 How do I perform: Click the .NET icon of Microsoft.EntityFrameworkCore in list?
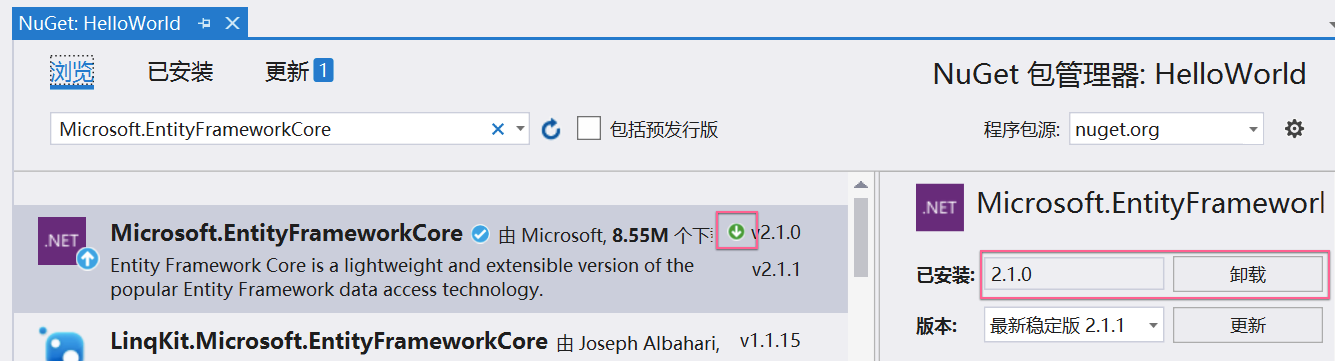point(62,241)
